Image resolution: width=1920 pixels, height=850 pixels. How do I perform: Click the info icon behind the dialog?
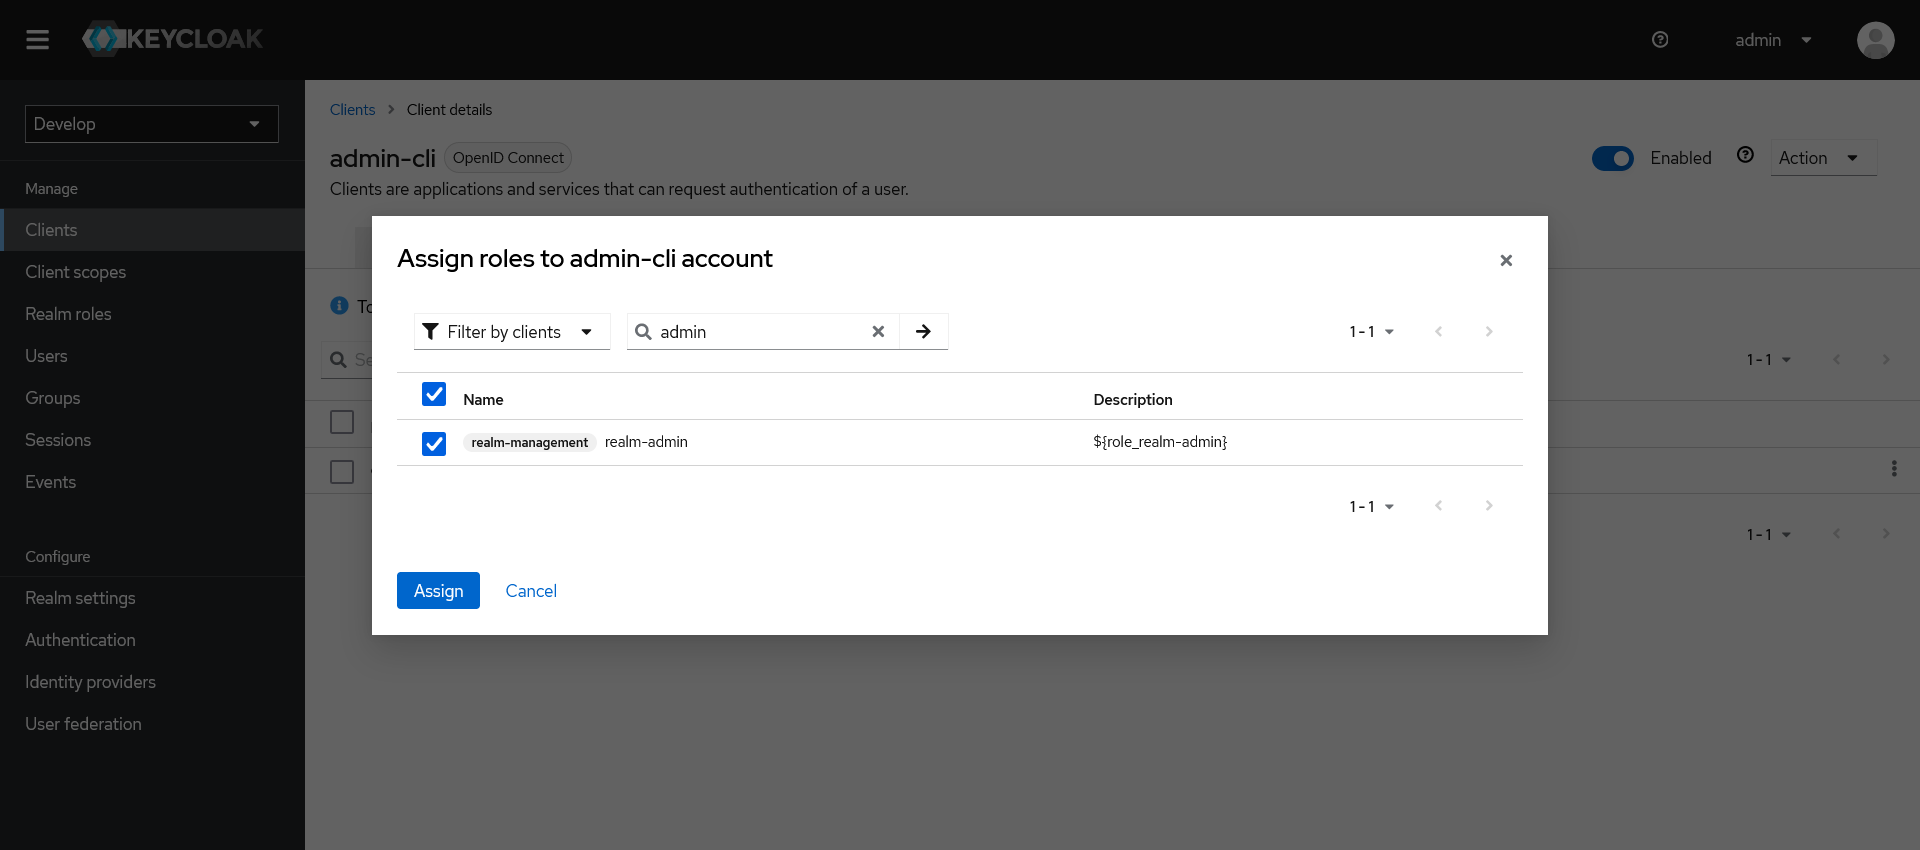click(340, 306)
